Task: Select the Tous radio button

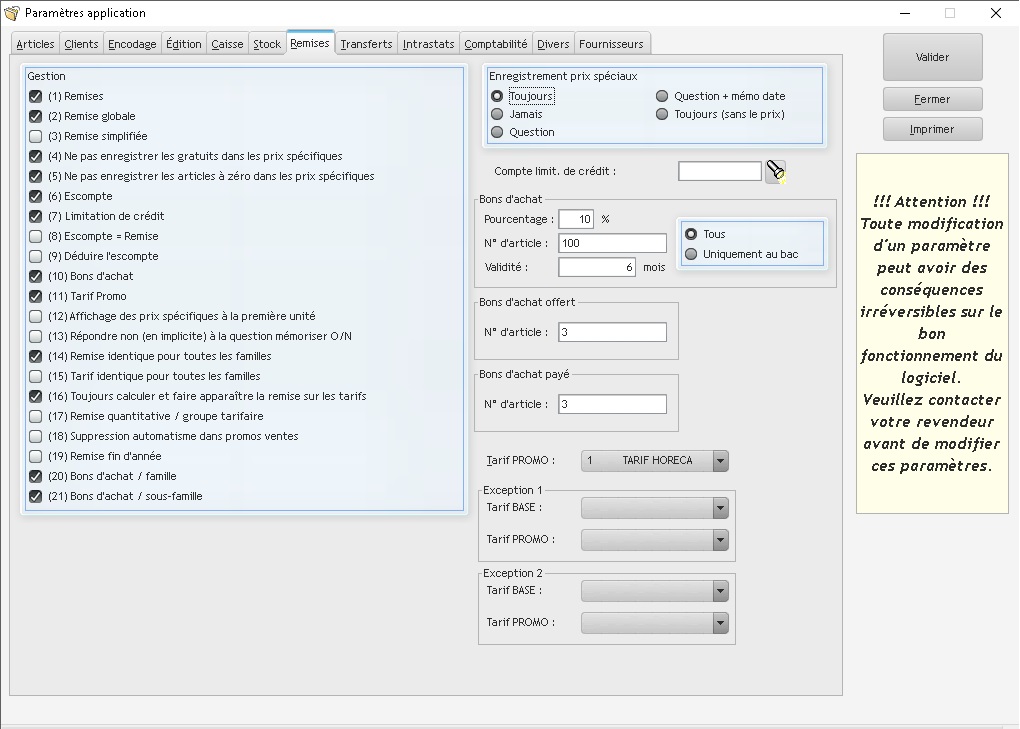Action: coord(691,234)
